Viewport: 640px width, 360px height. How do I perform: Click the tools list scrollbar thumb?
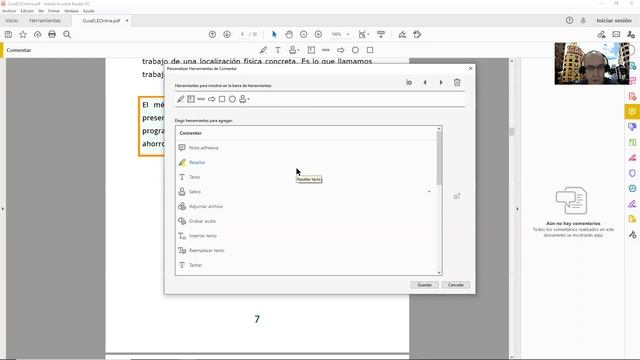[439, 158]
